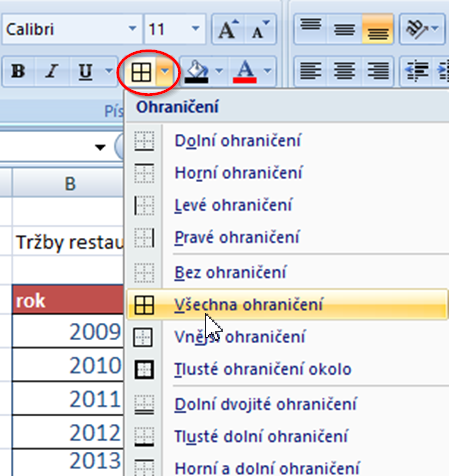Open text orientation options
This screenshot has height=476, width=449.
417,29
